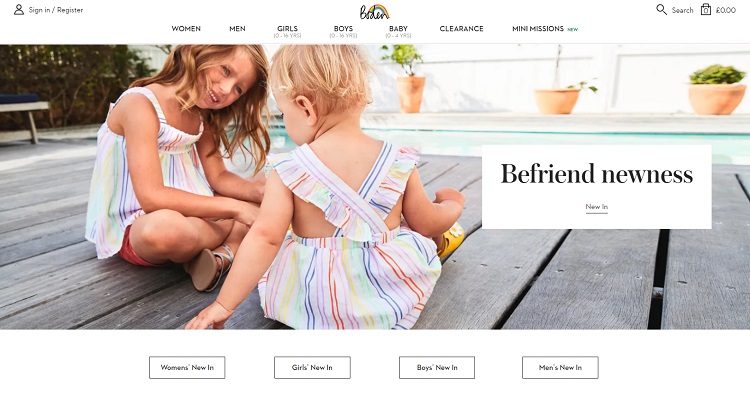Click the Girls' New In button

[x=312, y=367]
